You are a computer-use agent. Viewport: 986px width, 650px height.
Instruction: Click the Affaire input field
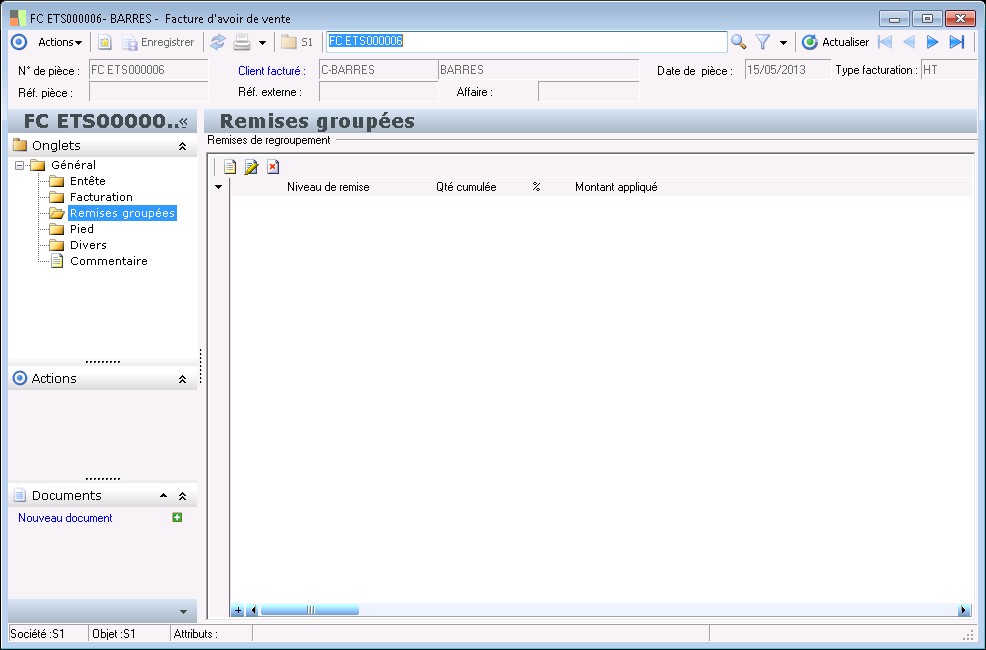pyautogui.click(x=589, y=92)
